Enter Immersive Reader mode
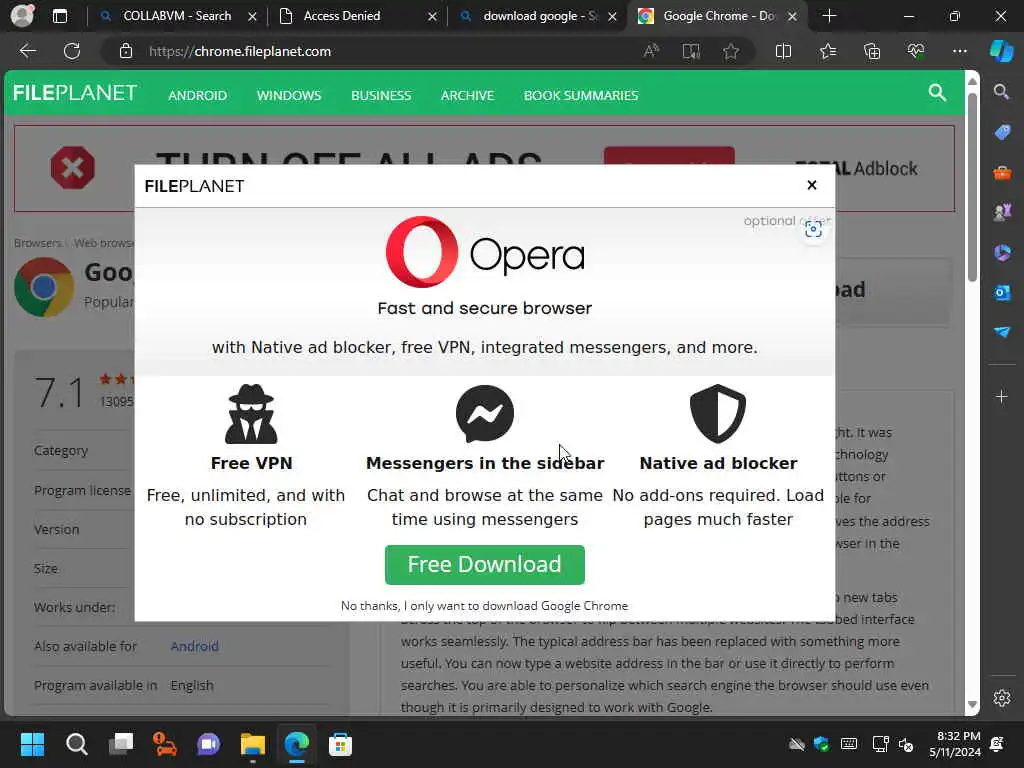The width and height of the screenshot is (1024, 768). 691,51
